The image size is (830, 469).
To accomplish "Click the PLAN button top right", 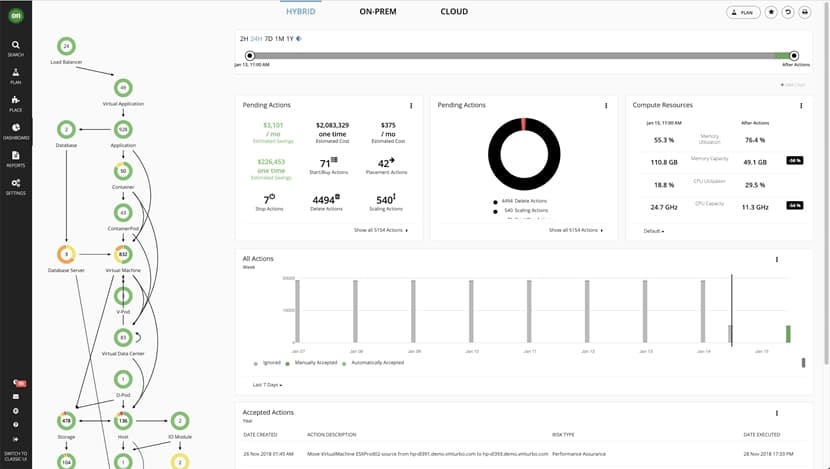I will [x=743, y=12].
